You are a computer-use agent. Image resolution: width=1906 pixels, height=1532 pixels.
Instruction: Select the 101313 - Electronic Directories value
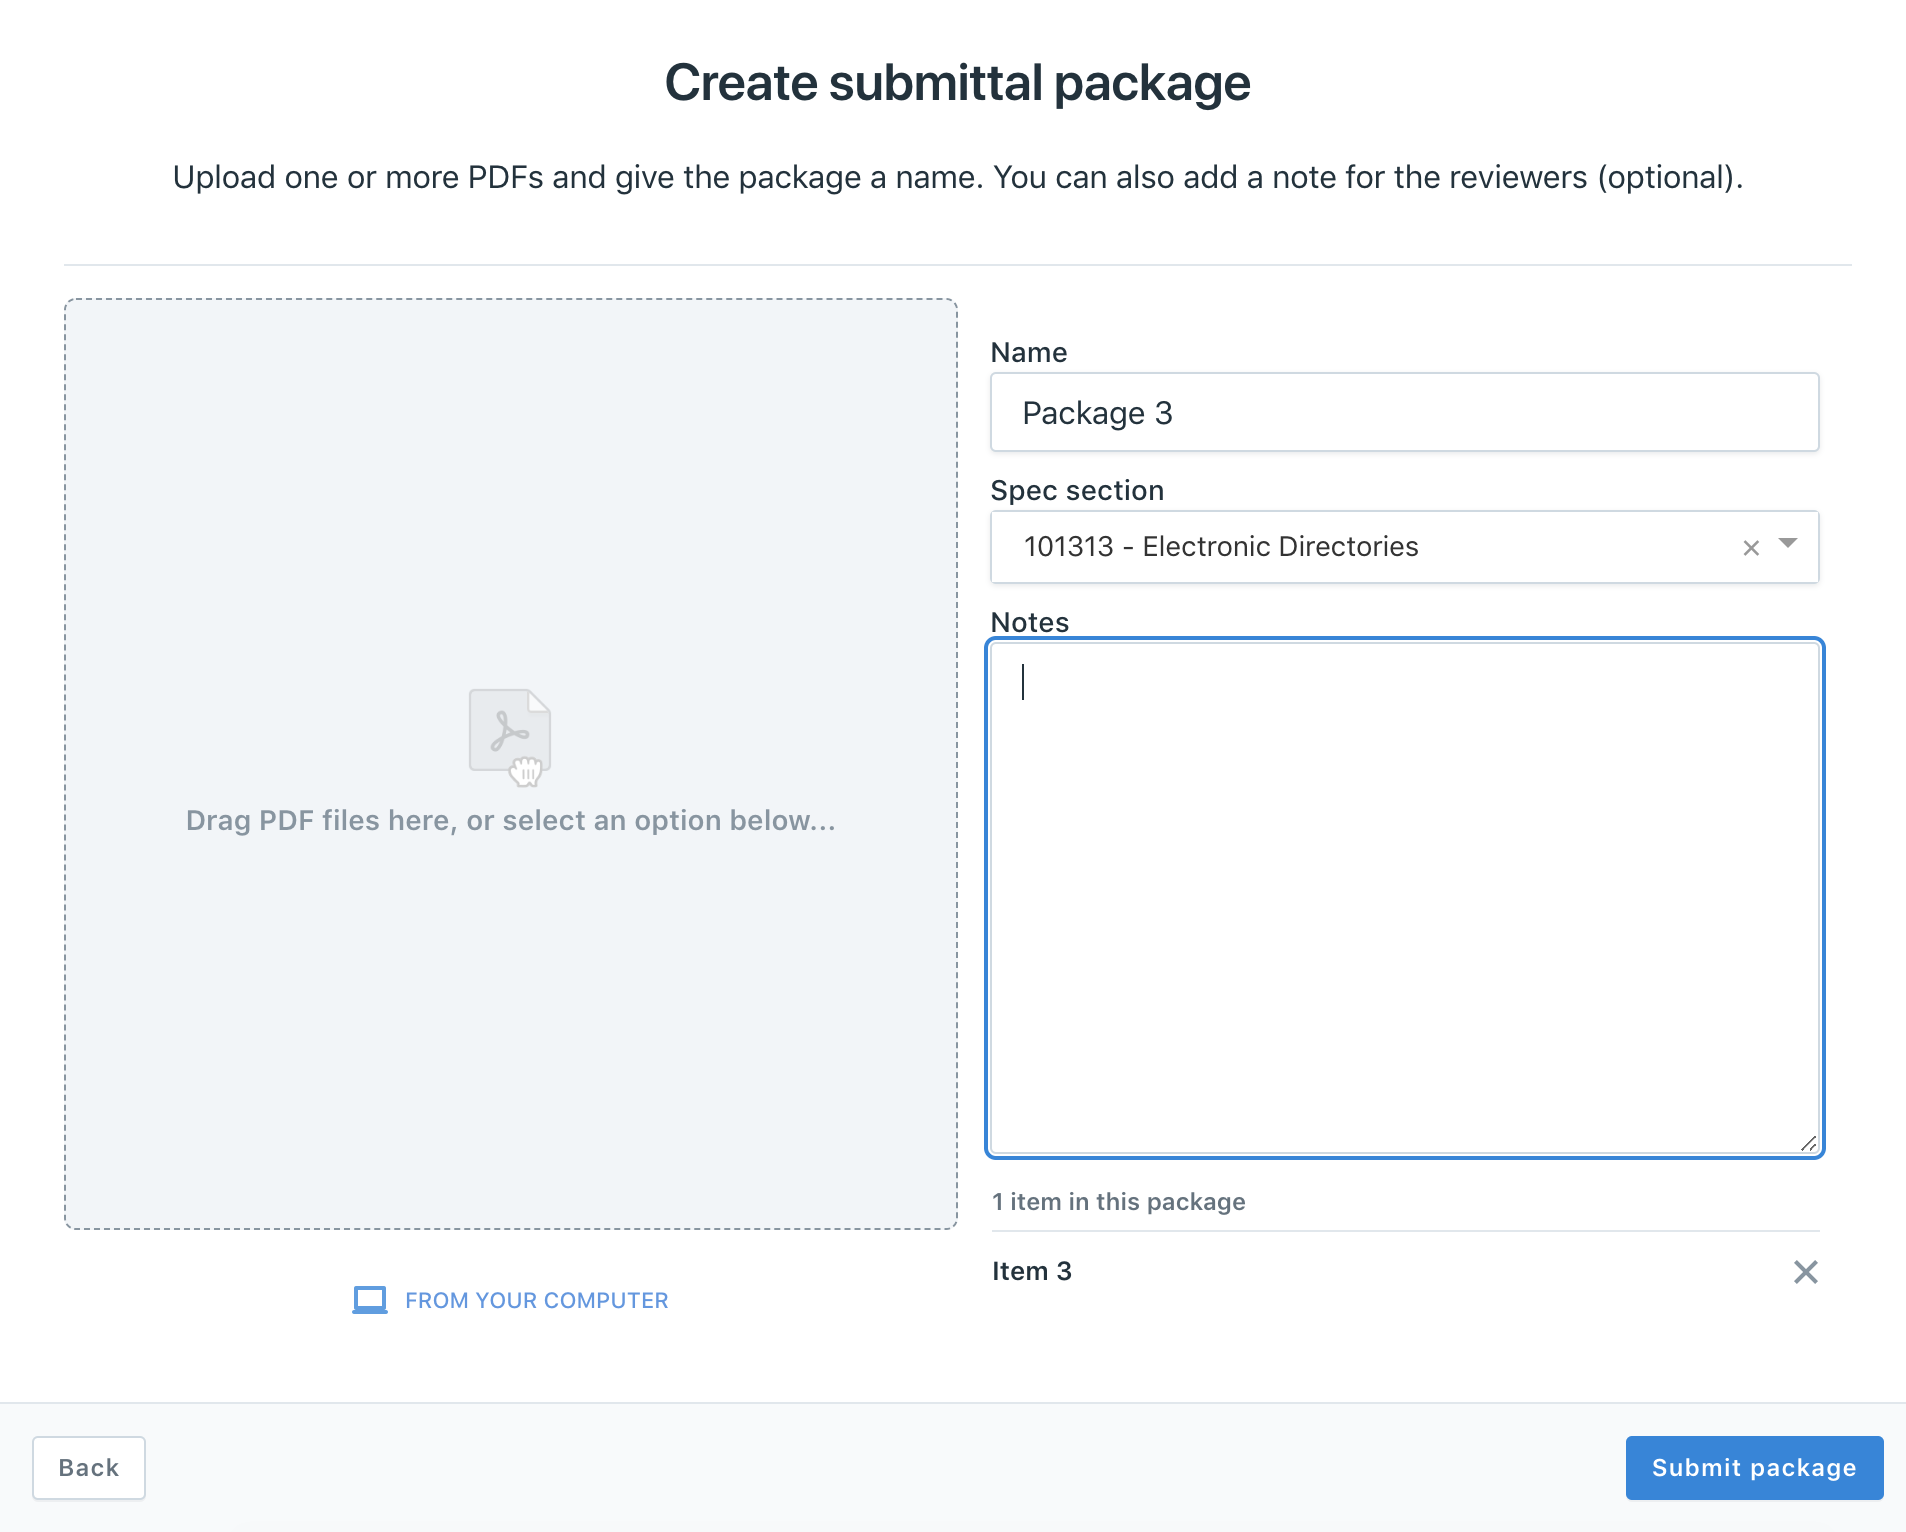pos(1221,546)
